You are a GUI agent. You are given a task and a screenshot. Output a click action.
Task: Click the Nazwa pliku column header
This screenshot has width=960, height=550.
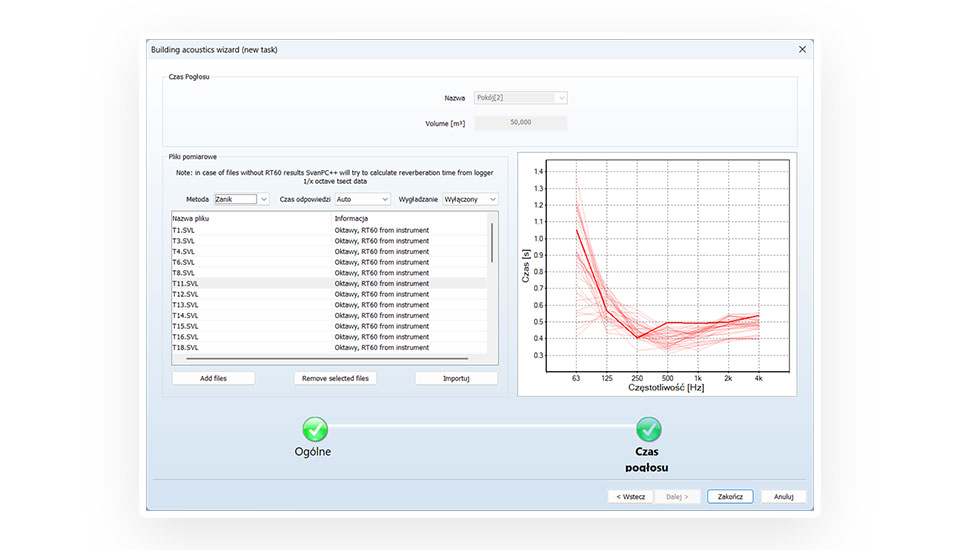click(251, 219)
